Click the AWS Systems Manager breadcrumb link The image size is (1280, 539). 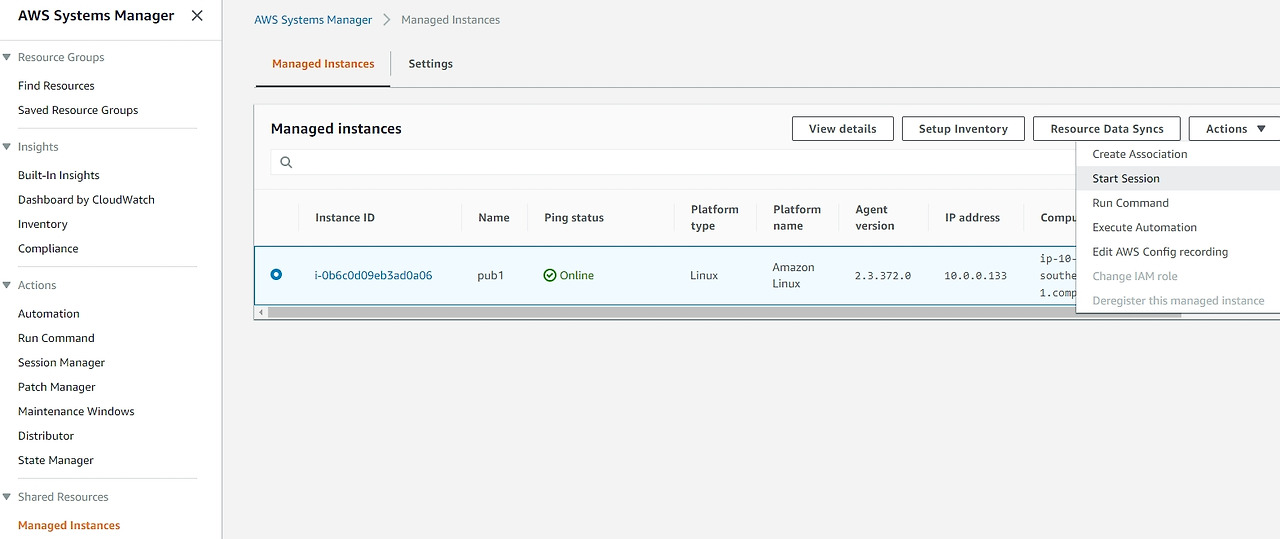click(313, 20)
